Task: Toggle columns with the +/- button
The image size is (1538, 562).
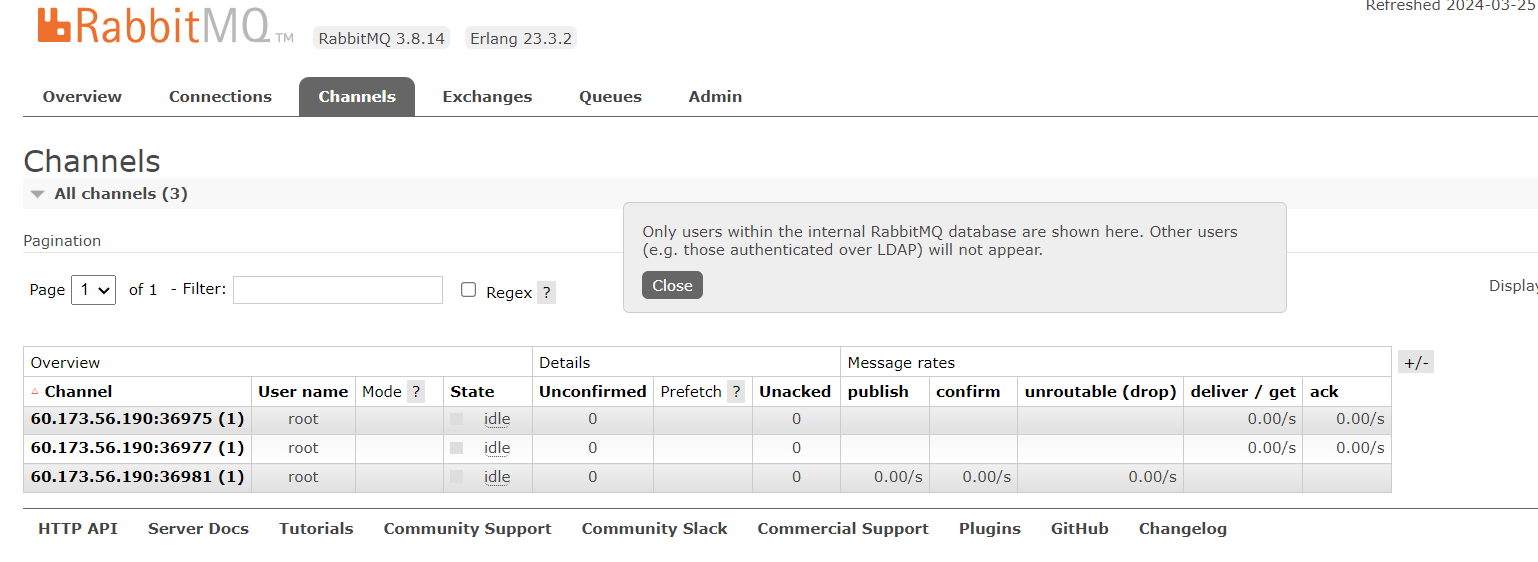Action: [x=1415, y=363]
